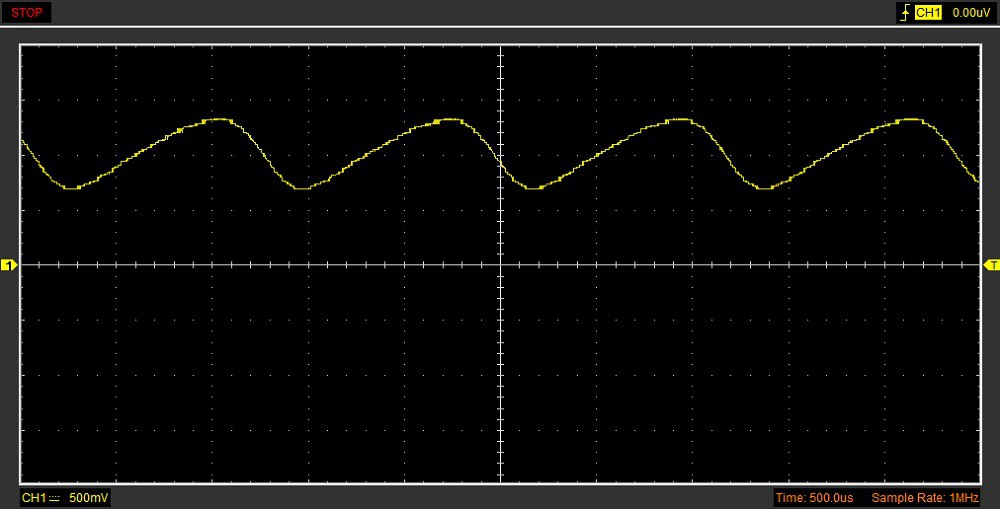
Task: Select the channel 1 ground marker on left edge
Action: (x=9, y=265)
